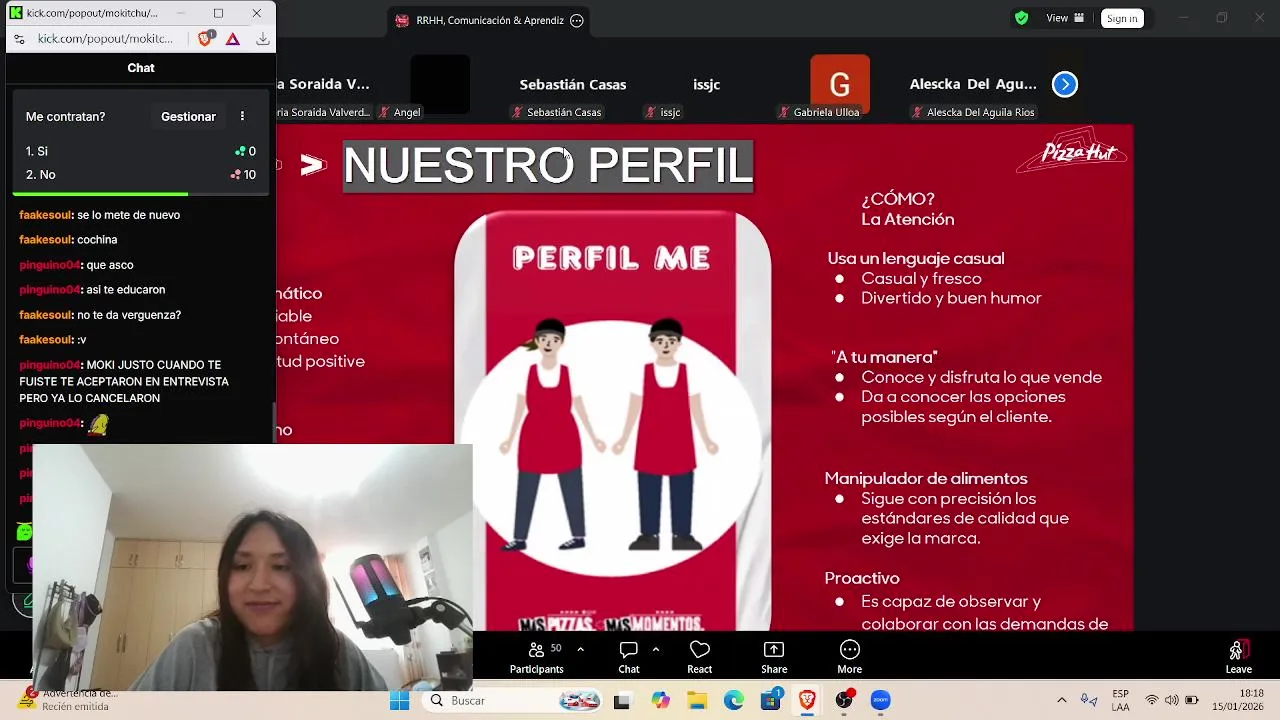
Task: Select the RRHH, Comunicación & Aprendiz tab
Action: point(490,20)
